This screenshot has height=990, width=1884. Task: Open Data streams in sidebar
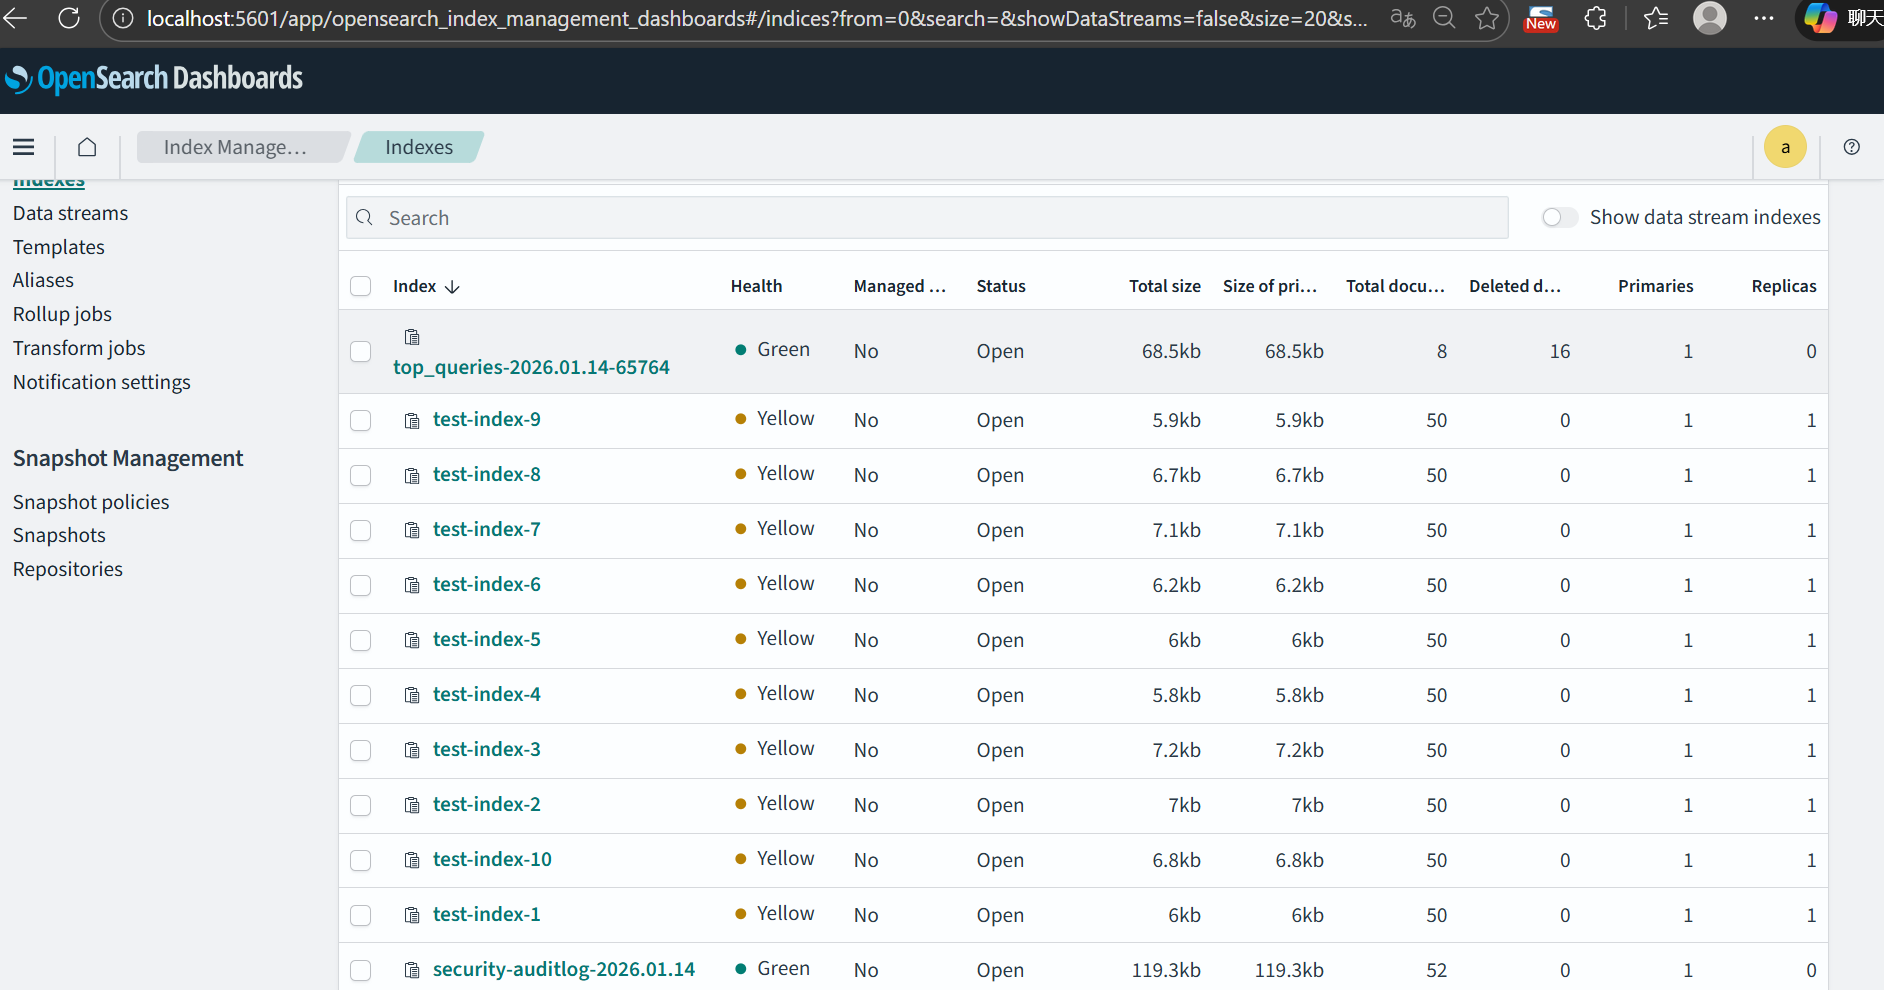(71, 213)
